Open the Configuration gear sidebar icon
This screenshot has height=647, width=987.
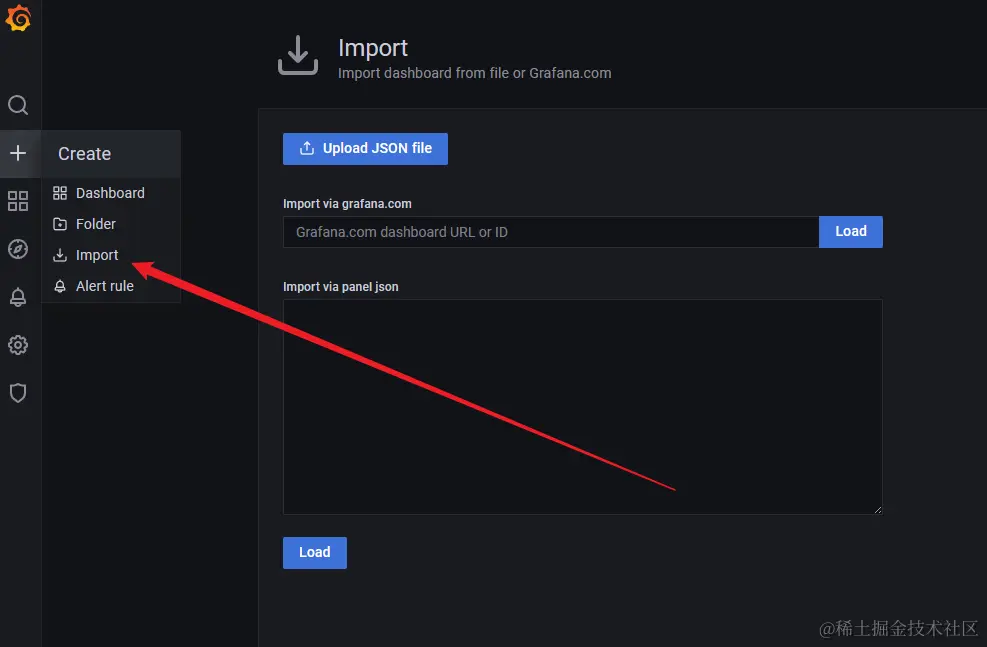click(18, 345)
